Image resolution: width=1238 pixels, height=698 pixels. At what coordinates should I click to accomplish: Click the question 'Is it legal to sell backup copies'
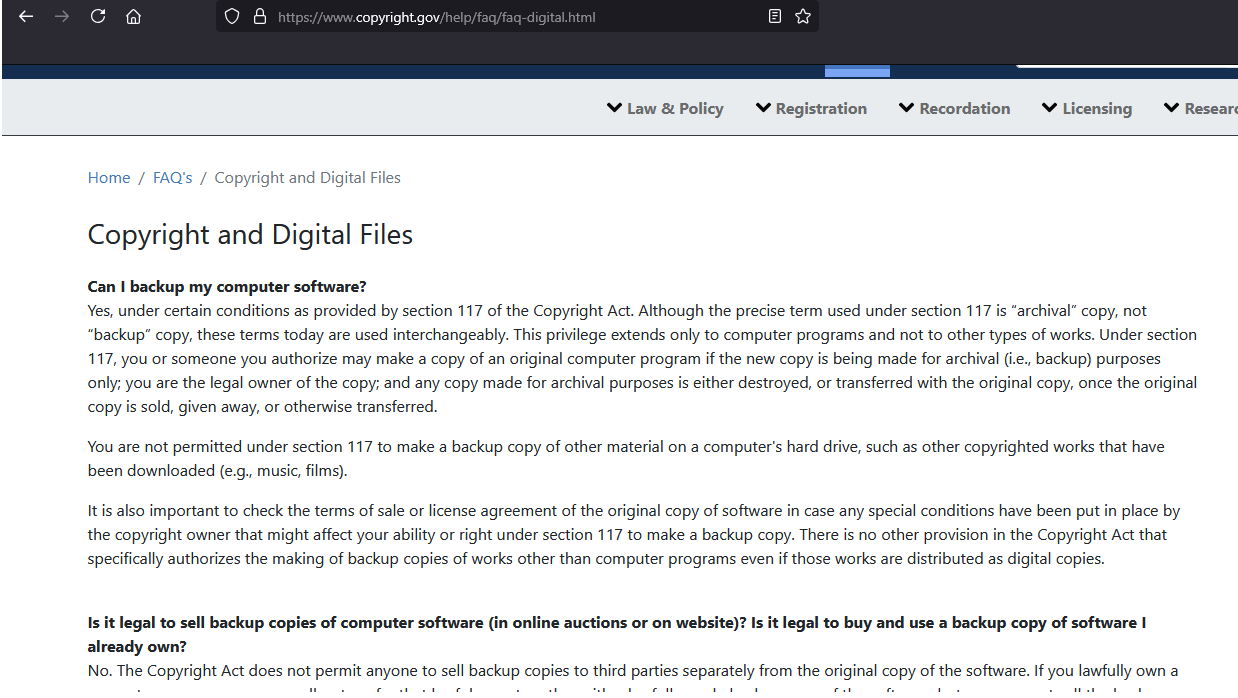tap(617, 634)
